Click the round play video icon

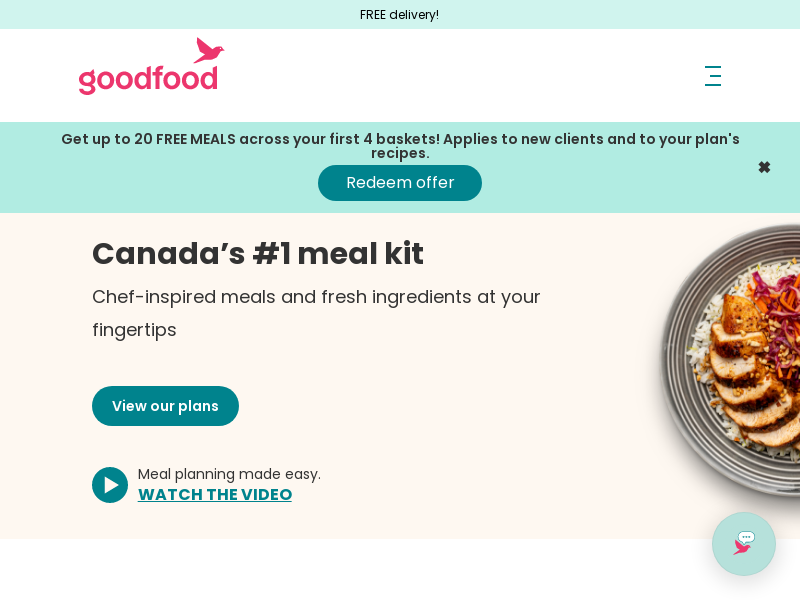coord(110,485)
